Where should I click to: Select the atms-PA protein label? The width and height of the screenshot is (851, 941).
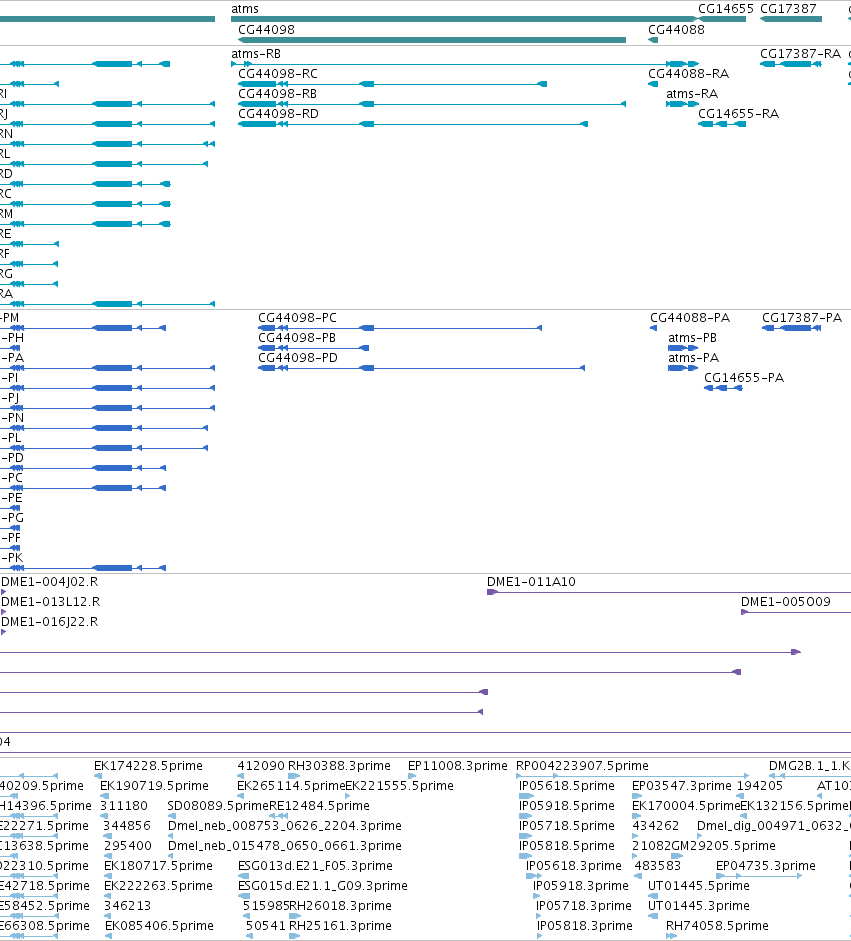click(694, 358)
